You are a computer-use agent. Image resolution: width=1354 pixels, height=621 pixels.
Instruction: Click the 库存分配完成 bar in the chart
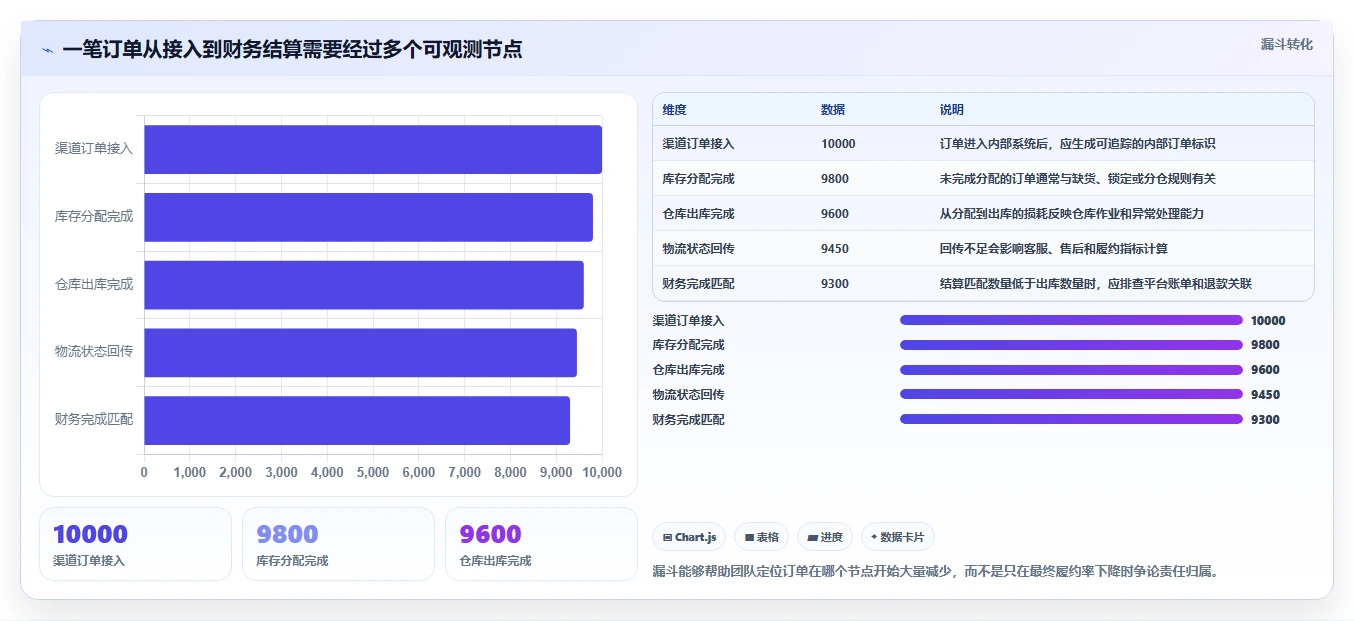click(x=369, y=217)
